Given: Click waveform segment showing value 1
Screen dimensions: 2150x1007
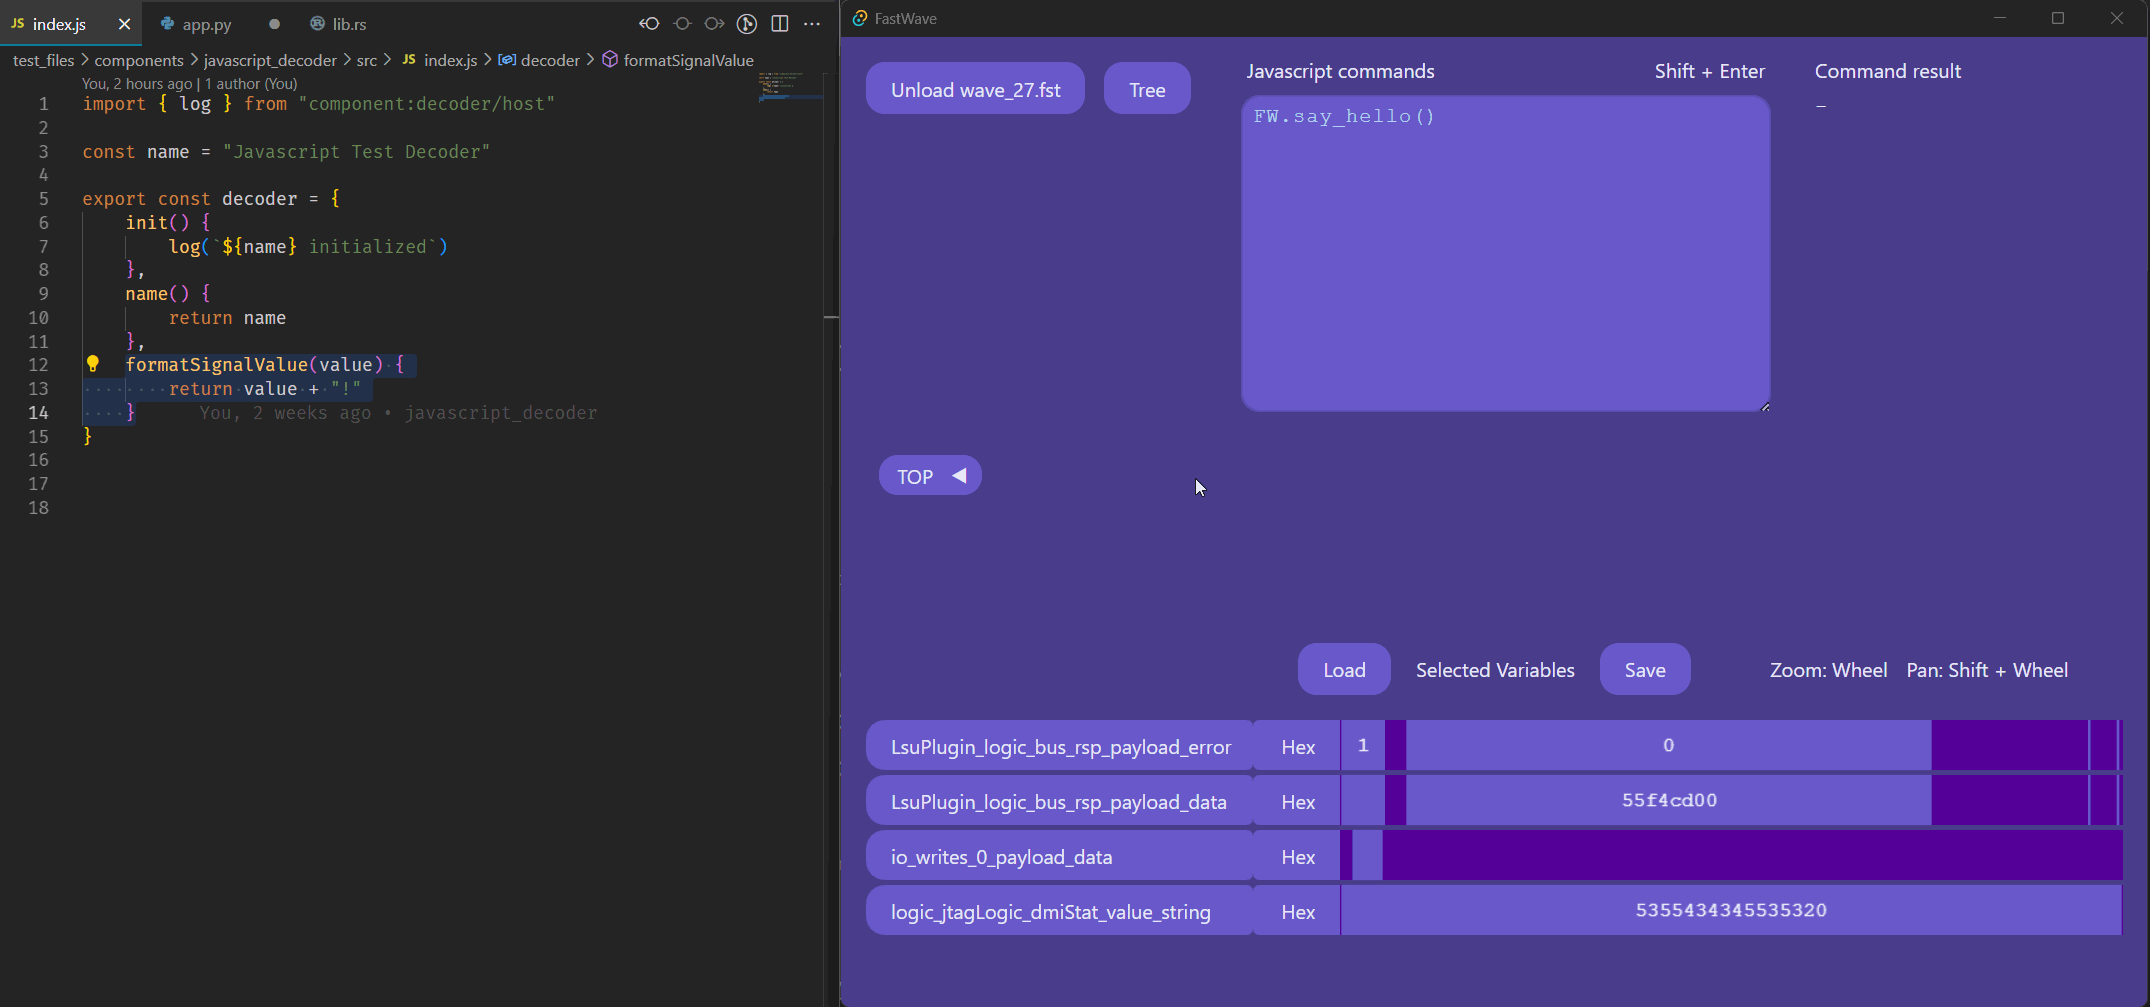Looking at the screenshot, I should click(x=1363, y=745).
